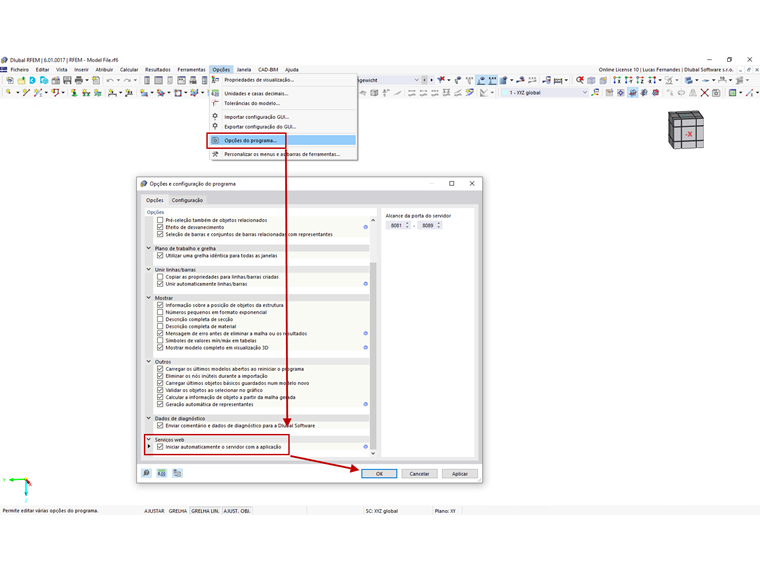Click the OK button
The height and width of the screenshot is (570, 760).
[379, 474]
